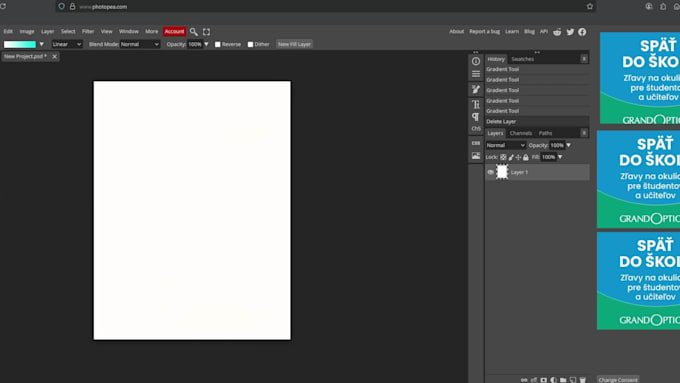The height and width of the screenshot is (383, 680).
Task: Open the Image menu
Action: (26, 32)
